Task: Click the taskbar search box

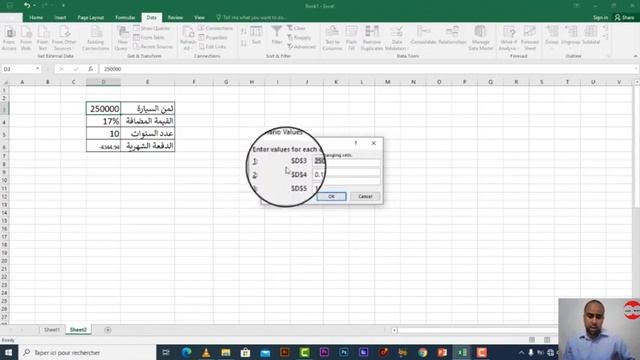Action: coord(87,352)
